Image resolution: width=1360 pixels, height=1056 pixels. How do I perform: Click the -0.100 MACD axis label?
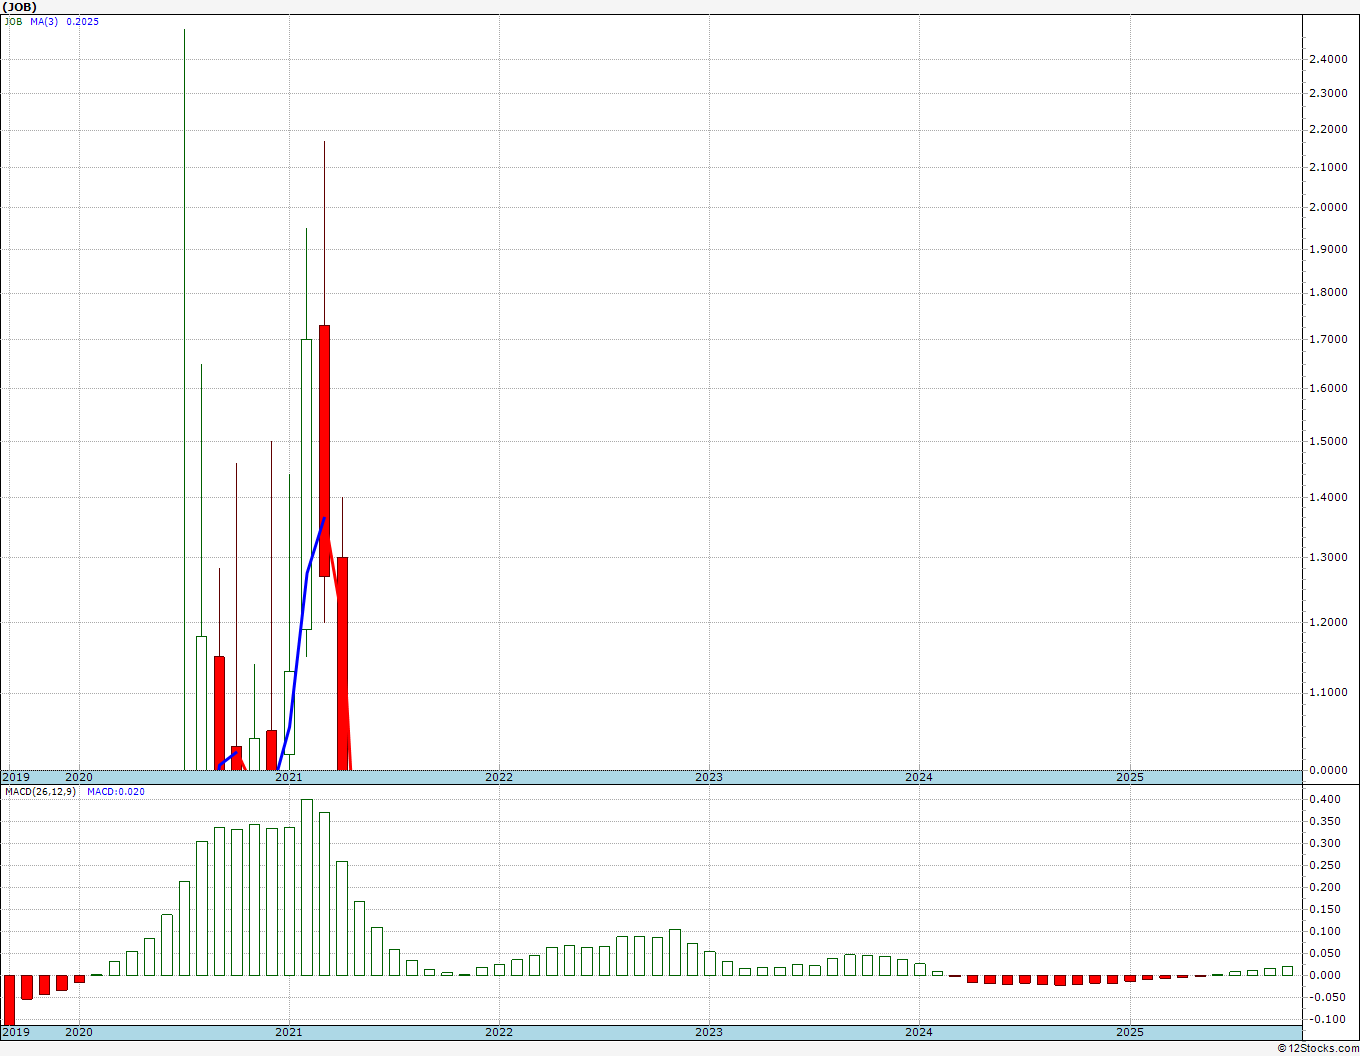(1325, 1020)
